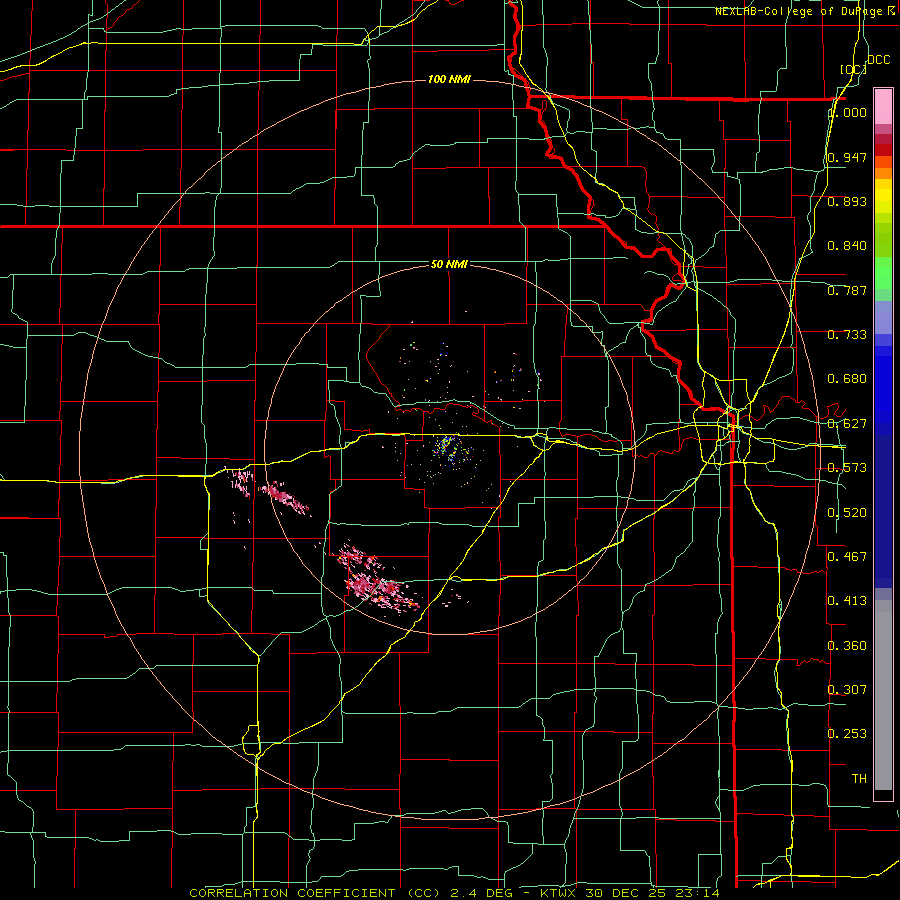Screen dimensions: 900x900
Task: Click the 0.520 color scale value
Action: click(x=847, y=512)
